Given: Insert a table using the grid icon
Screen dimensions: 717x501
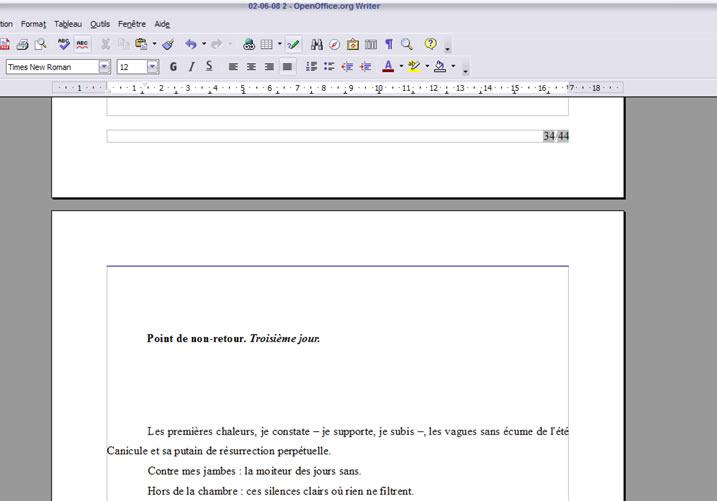Looking at the screenshot, I should tap(267, 44).
